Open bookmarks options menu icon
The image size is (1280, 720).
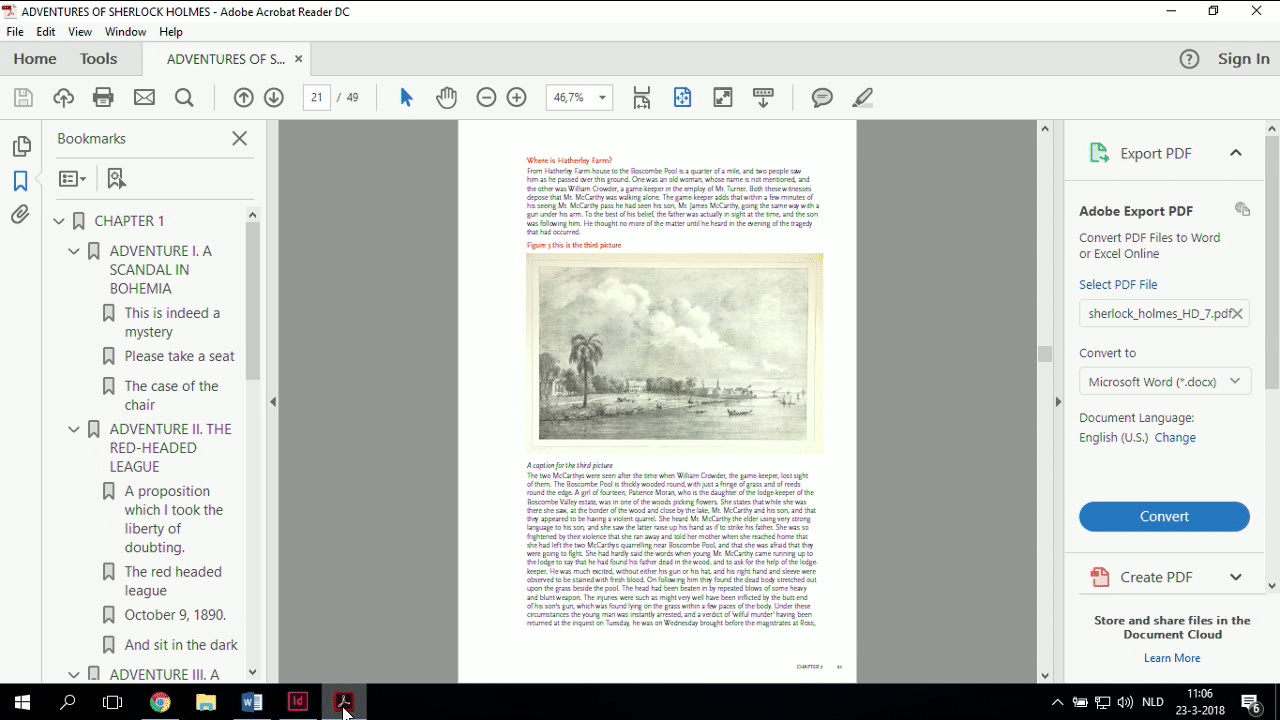pos(72,179)
